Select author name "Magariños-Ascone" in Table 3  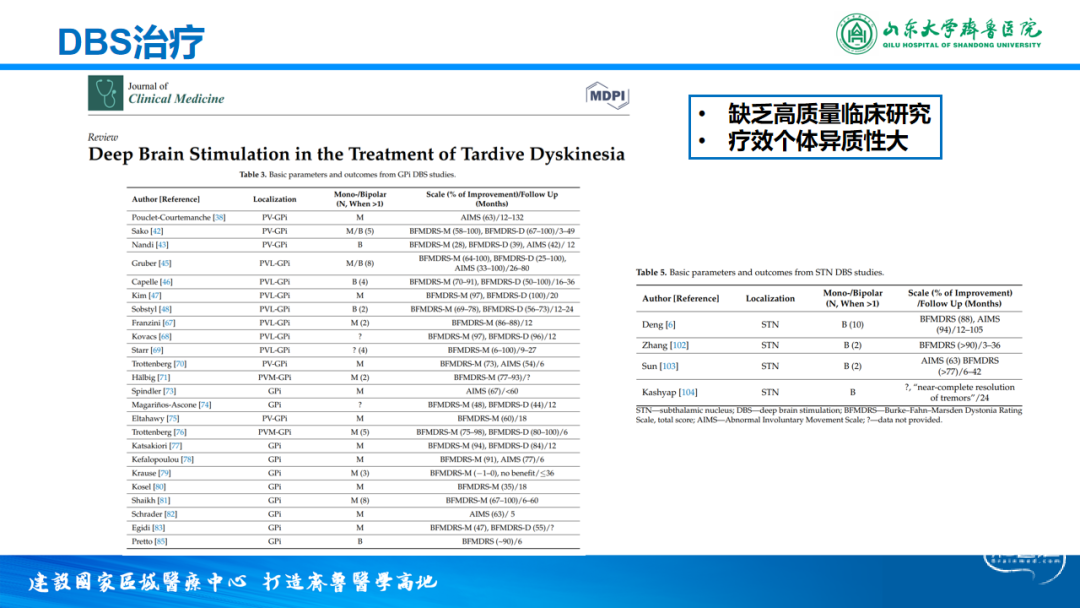click(164, 405)
